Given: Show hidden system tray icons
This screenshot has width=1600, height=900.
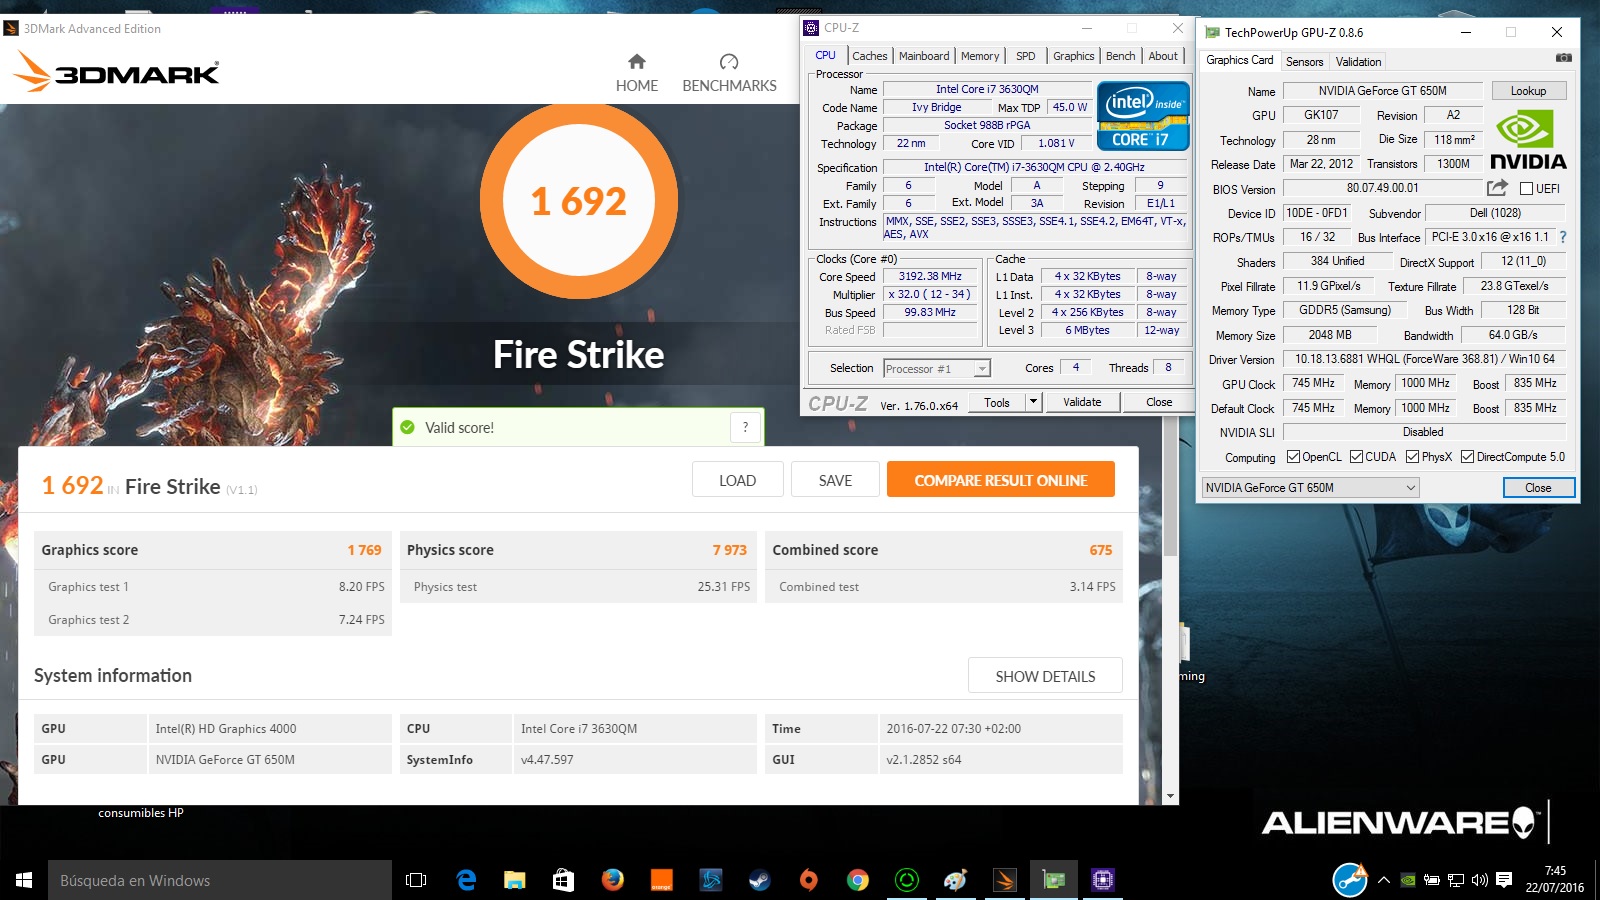Looking at the screenshot, I should tap(1384, 880).
